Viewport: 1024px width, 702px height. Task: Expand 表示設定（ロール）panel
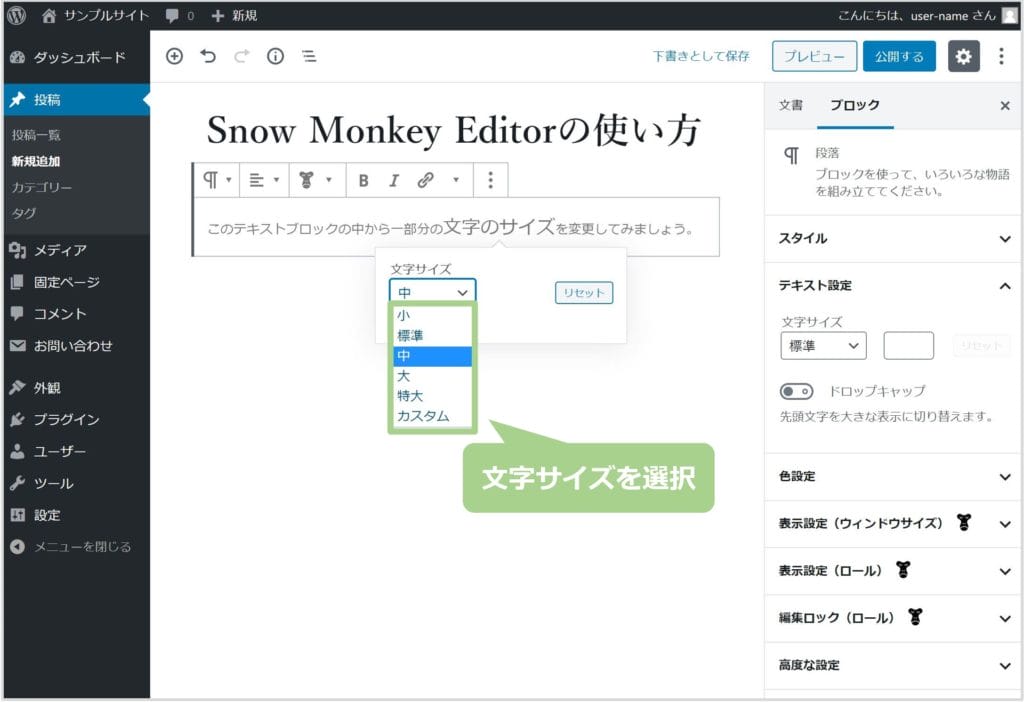click(x=893, y=571)
